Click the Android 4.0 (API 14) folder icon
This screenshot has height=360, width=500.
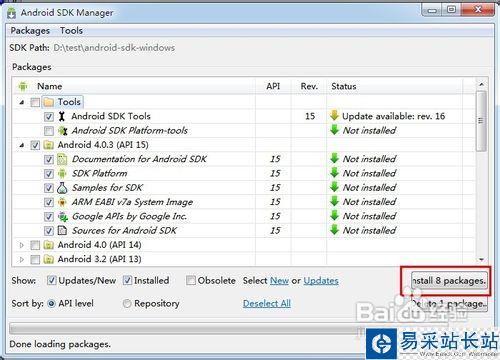[49, 245]
